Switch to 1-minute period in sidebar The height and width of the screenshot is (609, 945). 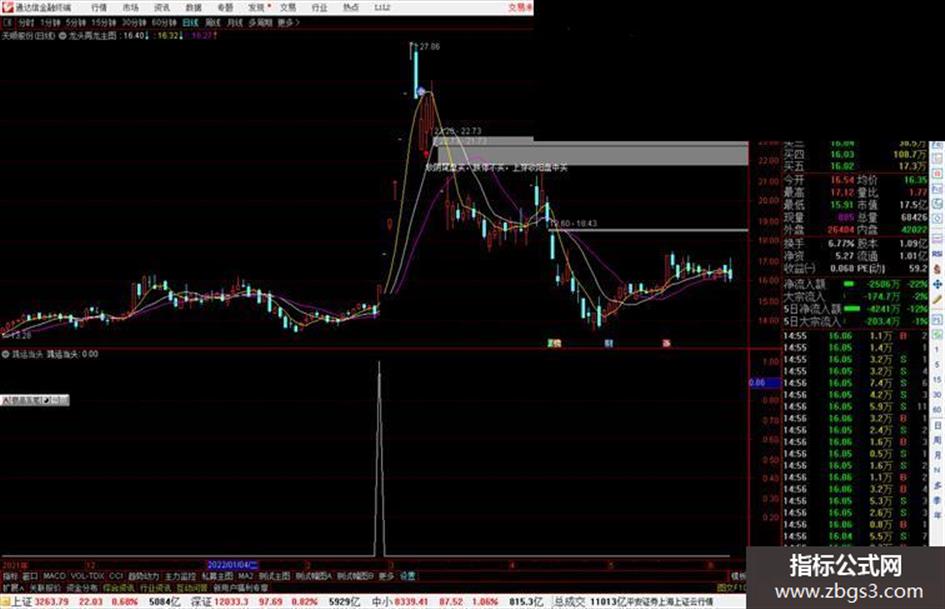pos(937,349)
